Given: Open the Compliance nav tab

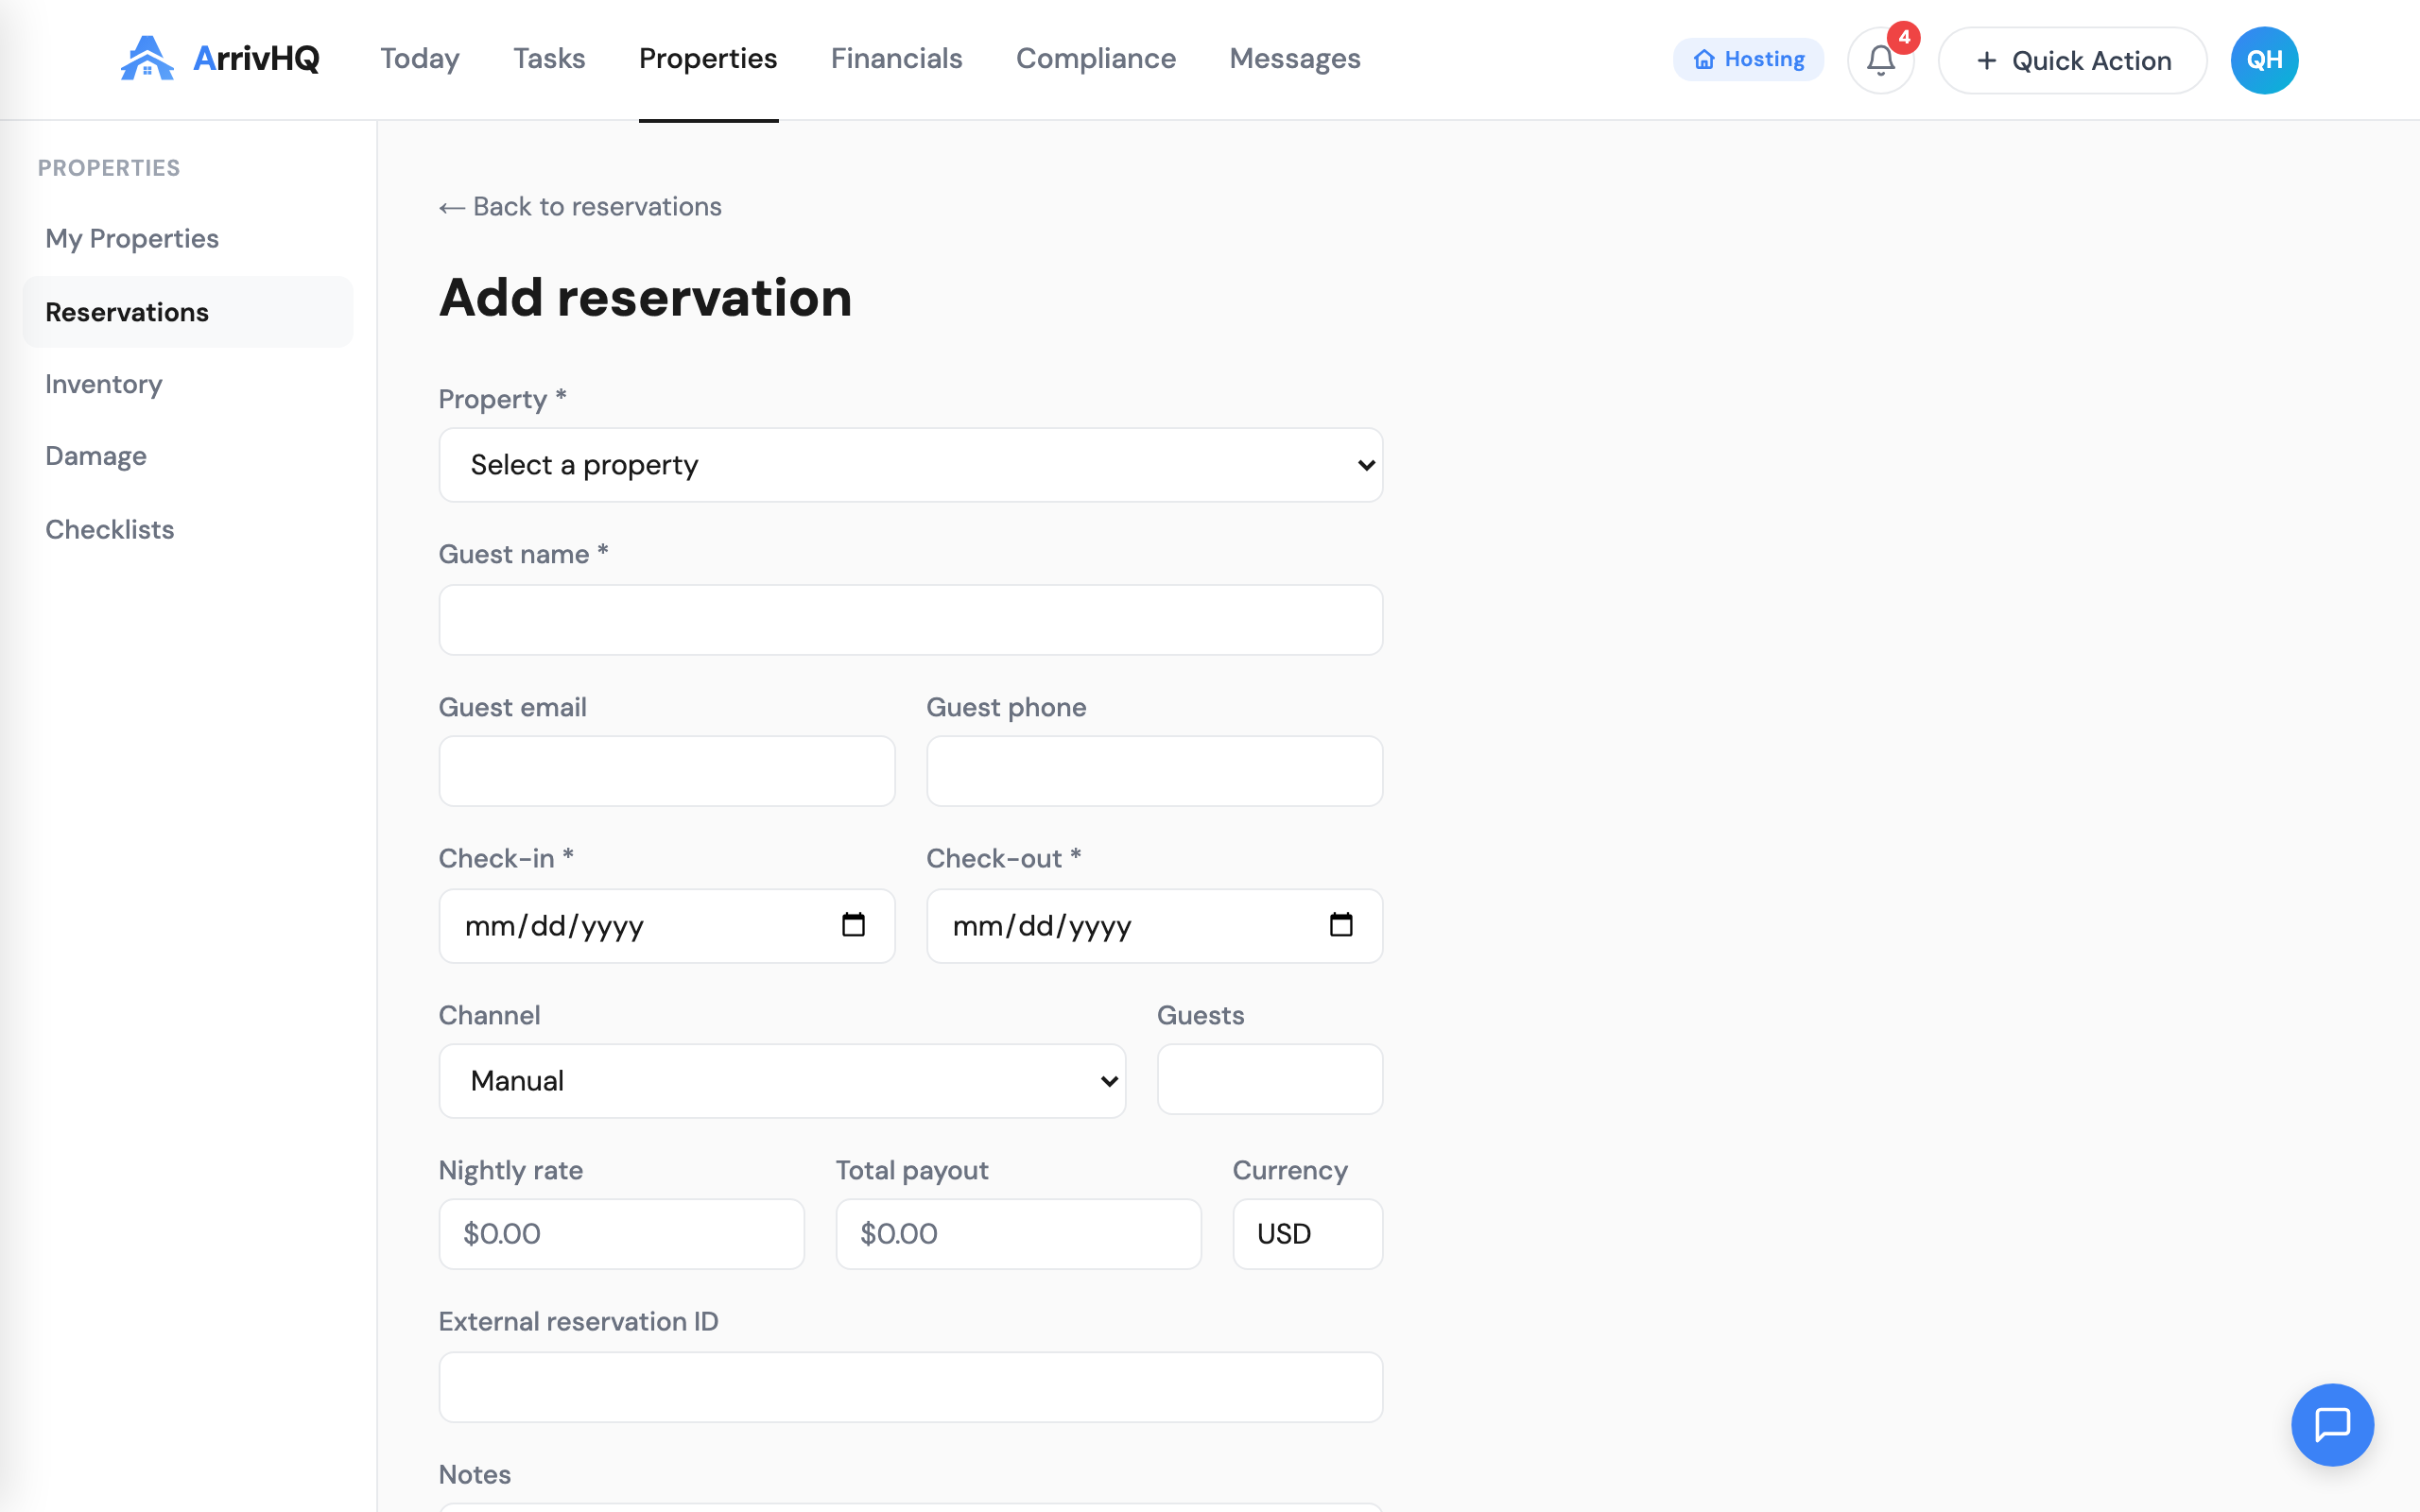Looking at the screenshot, I should (x=1095, y=59).
